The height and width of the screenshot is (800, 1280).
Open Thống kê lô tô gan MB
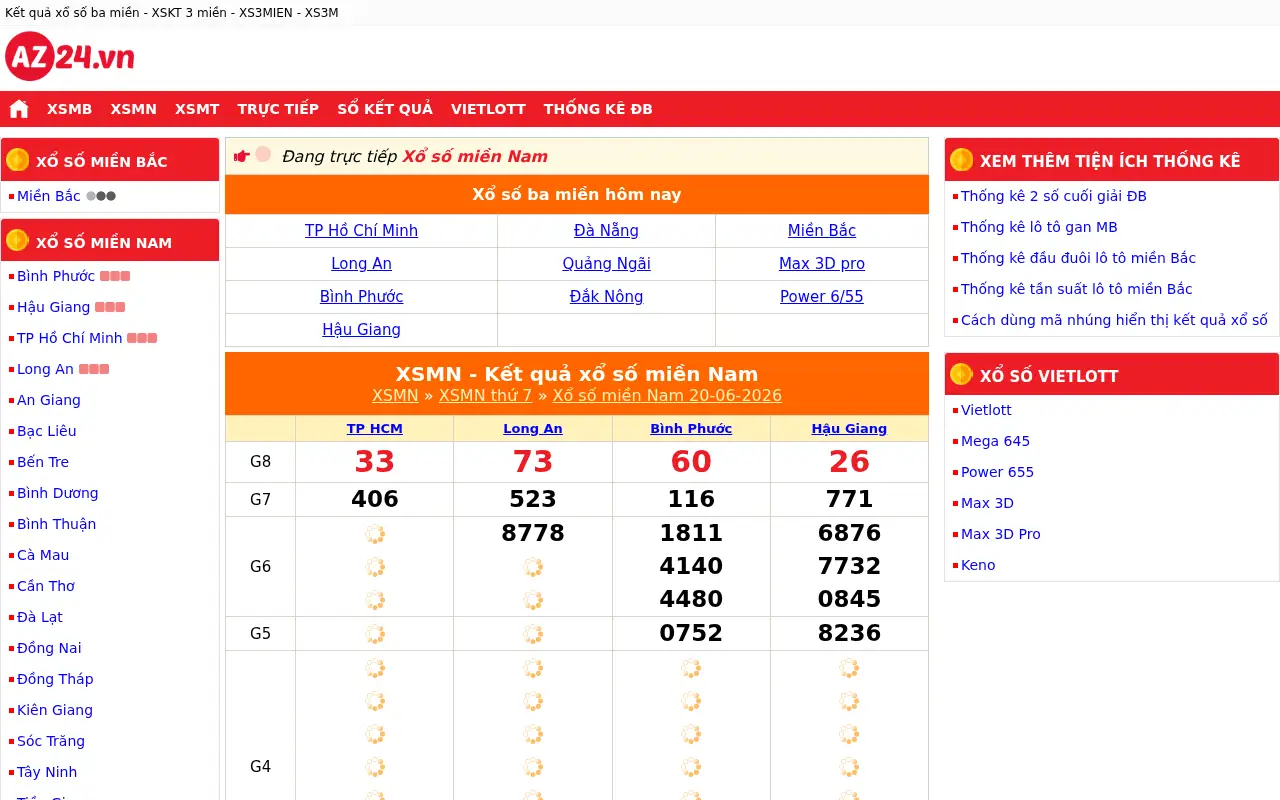point(1039,227)
